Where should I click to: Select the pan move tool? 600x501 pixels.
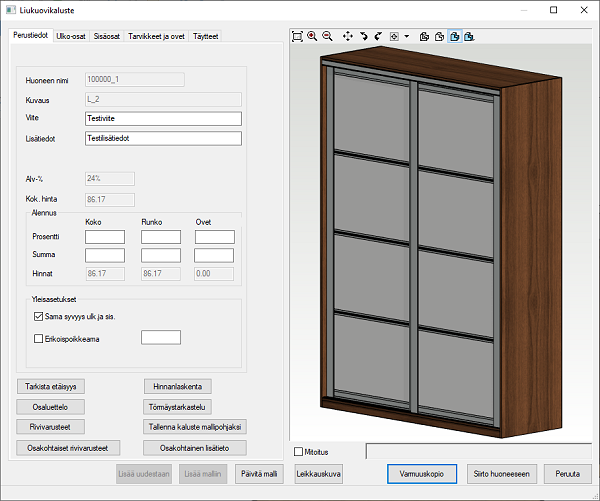(x=347, y=36)
